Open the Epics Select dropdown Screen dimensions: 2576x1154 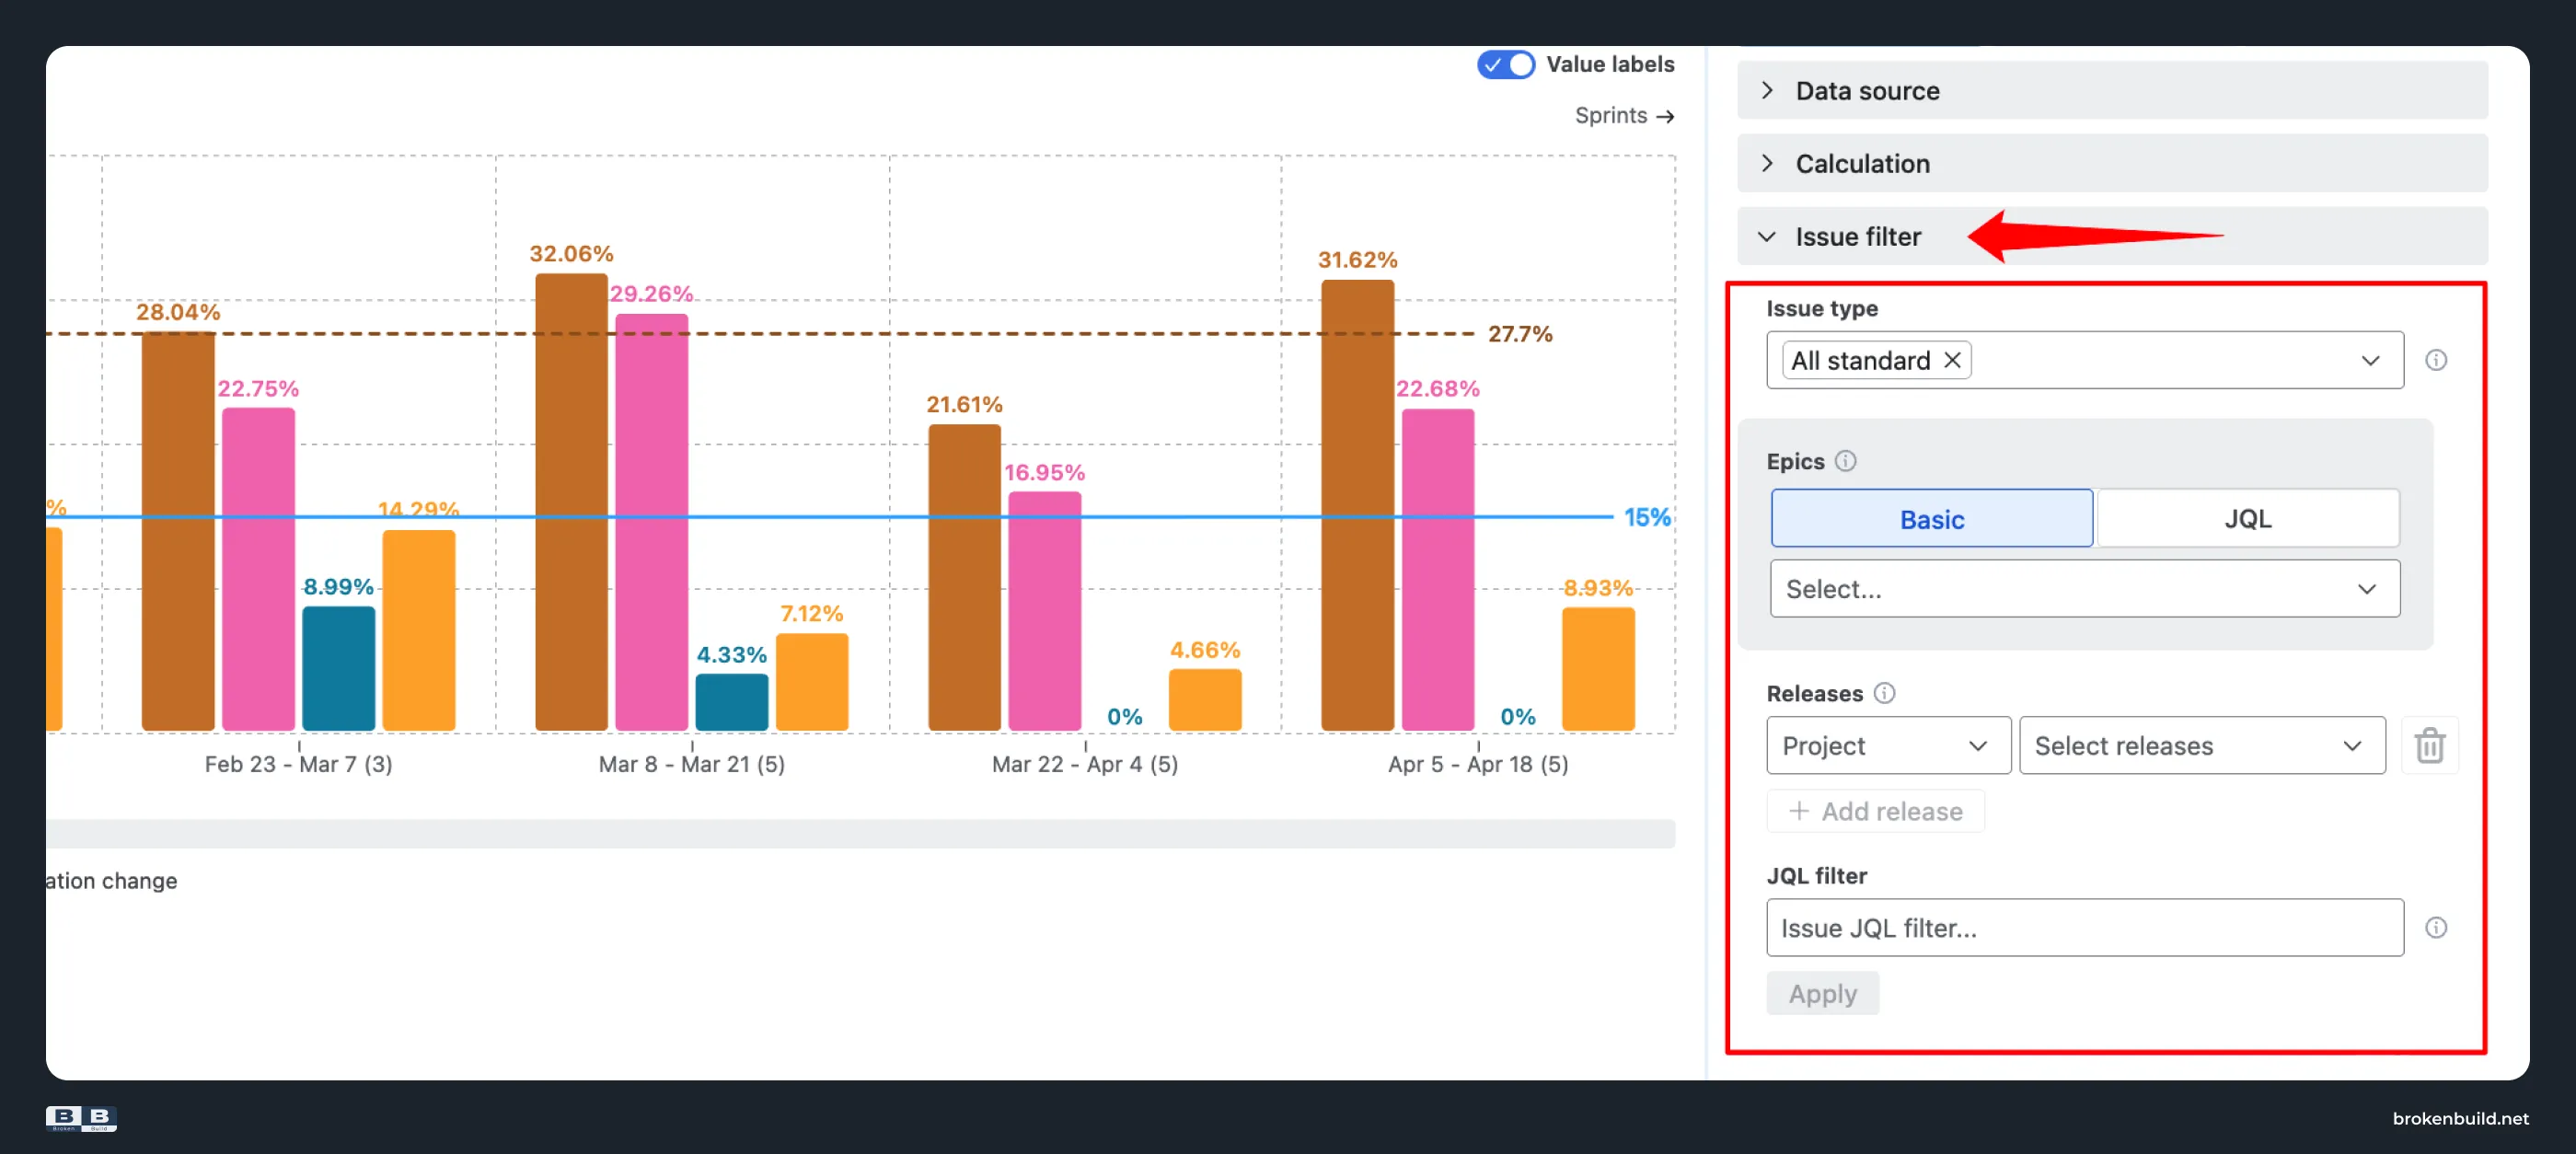pos(2085,589)
